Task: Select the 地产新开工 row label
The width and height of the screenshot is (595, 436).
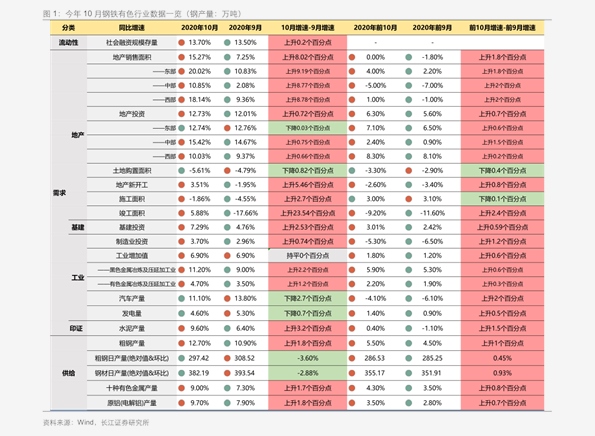Action: click(x=132, y=185)
